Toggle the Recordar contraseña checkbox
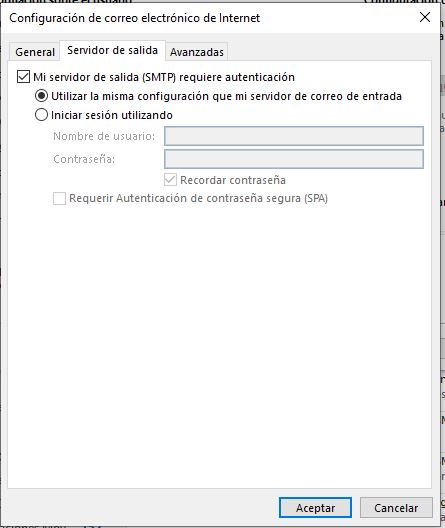The width and height of the screenshot is (445, 528). pyautogui.click(x=170, y=180)
